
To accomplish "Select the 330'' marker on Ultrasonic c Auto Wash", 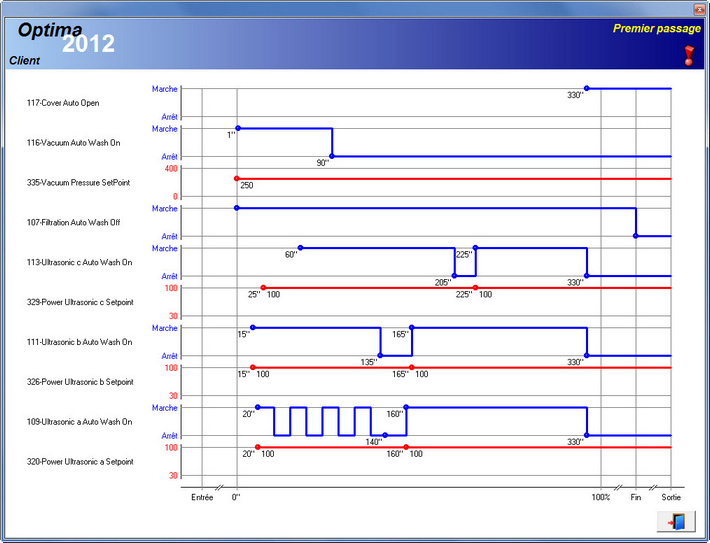I will [x=586, y=276].
